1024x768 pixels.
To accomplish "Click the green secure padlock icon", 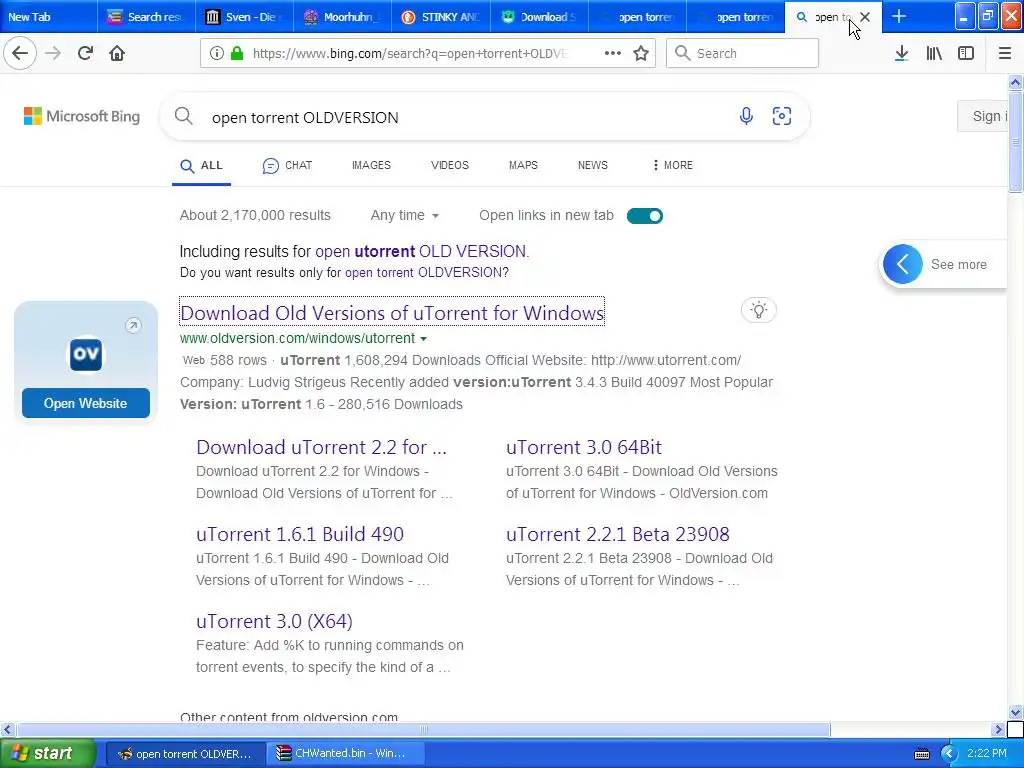I will (x=237, y=53).
